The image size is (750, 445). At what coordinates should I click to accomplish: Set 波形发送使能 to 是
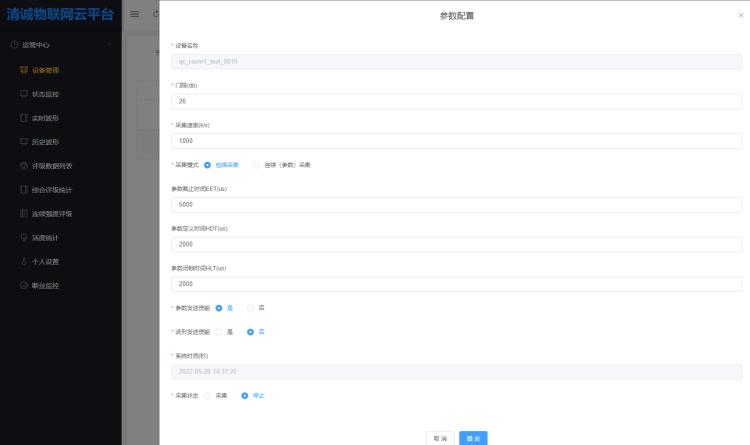pyautogui.click(x=219, y=332)
